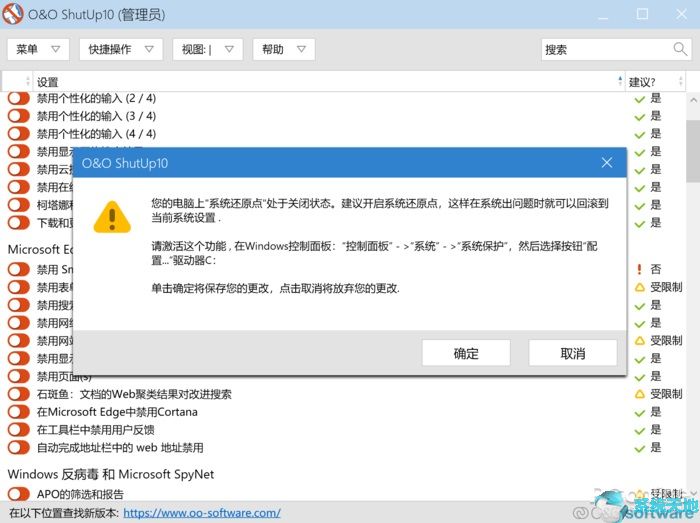The height and width of the screenshot is (523, 700).
Task: Open the 菜单 dropdown menu
Action: click(x=38, y=49)
